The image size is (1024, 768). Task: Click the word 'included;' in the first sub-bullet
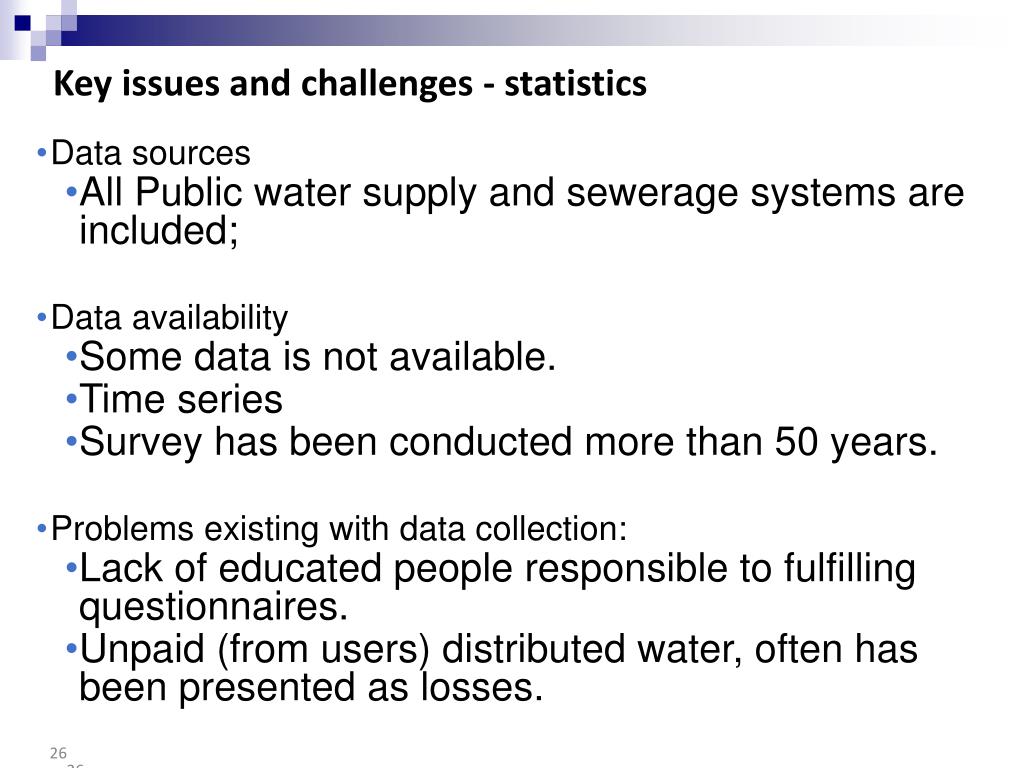pos(159,231)
